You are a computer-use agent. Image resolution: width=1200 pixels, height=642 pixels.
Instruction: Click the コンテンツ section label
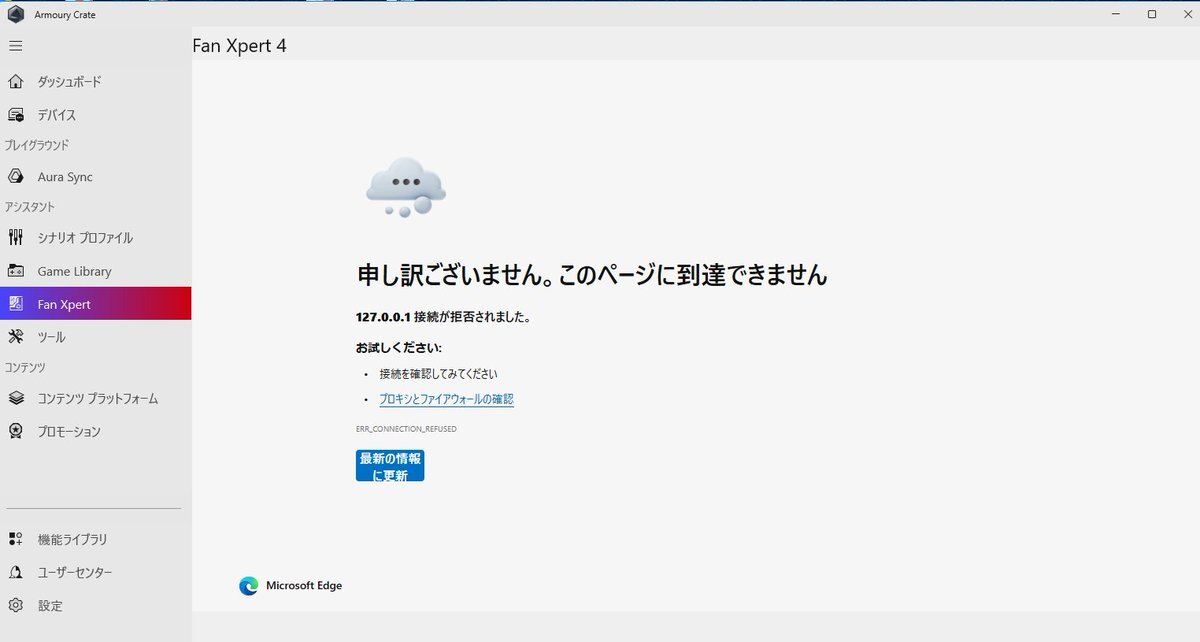point(25,368)
